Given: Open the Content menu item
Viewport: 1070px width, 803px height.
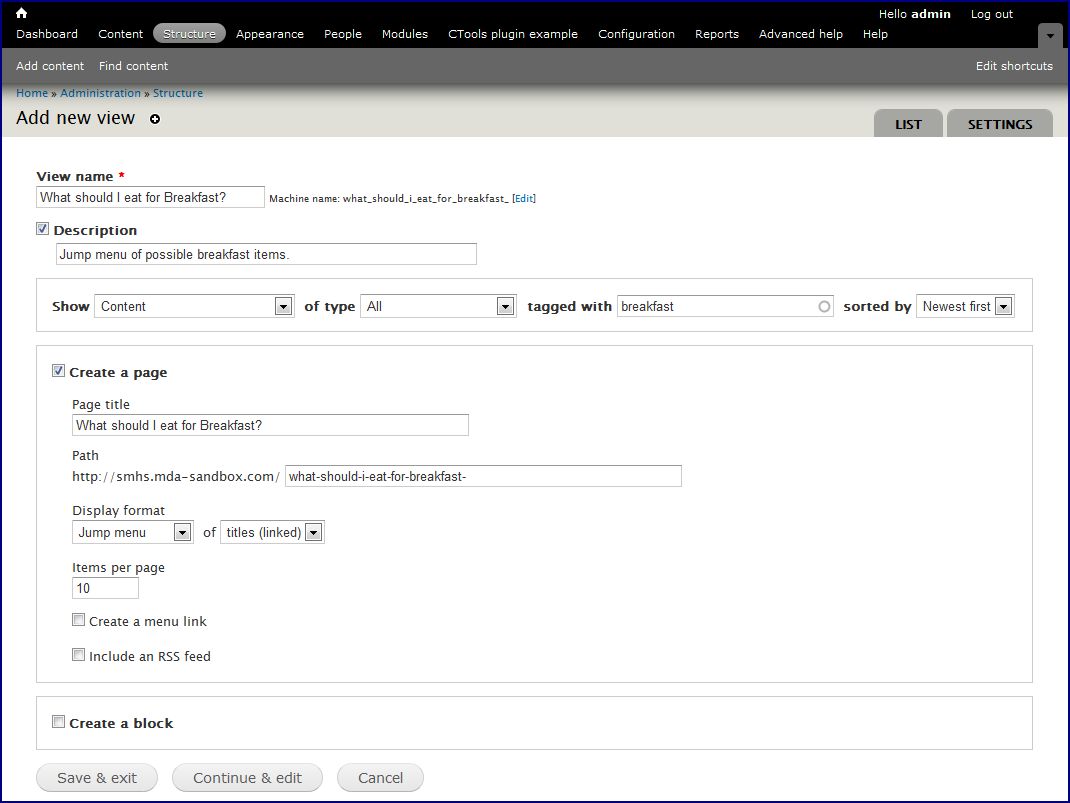Looking at the screenshot, I should 121,34.
